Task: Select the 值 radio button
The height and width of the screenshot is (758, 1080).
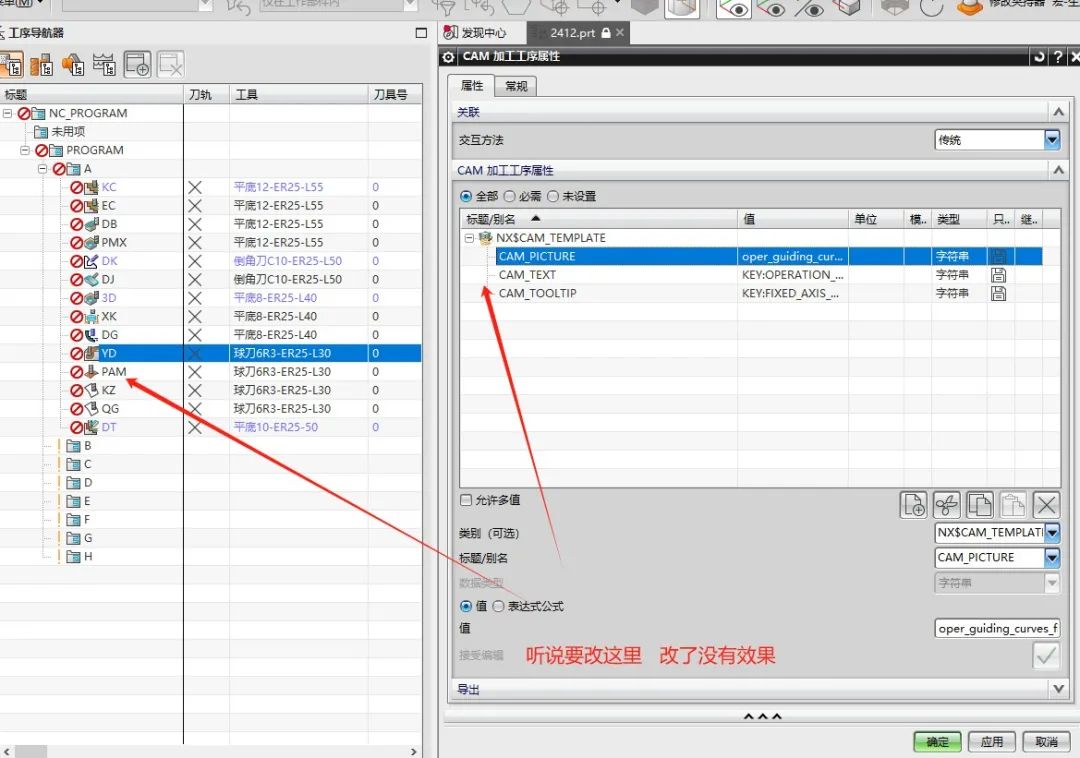Action: (466, 606)
